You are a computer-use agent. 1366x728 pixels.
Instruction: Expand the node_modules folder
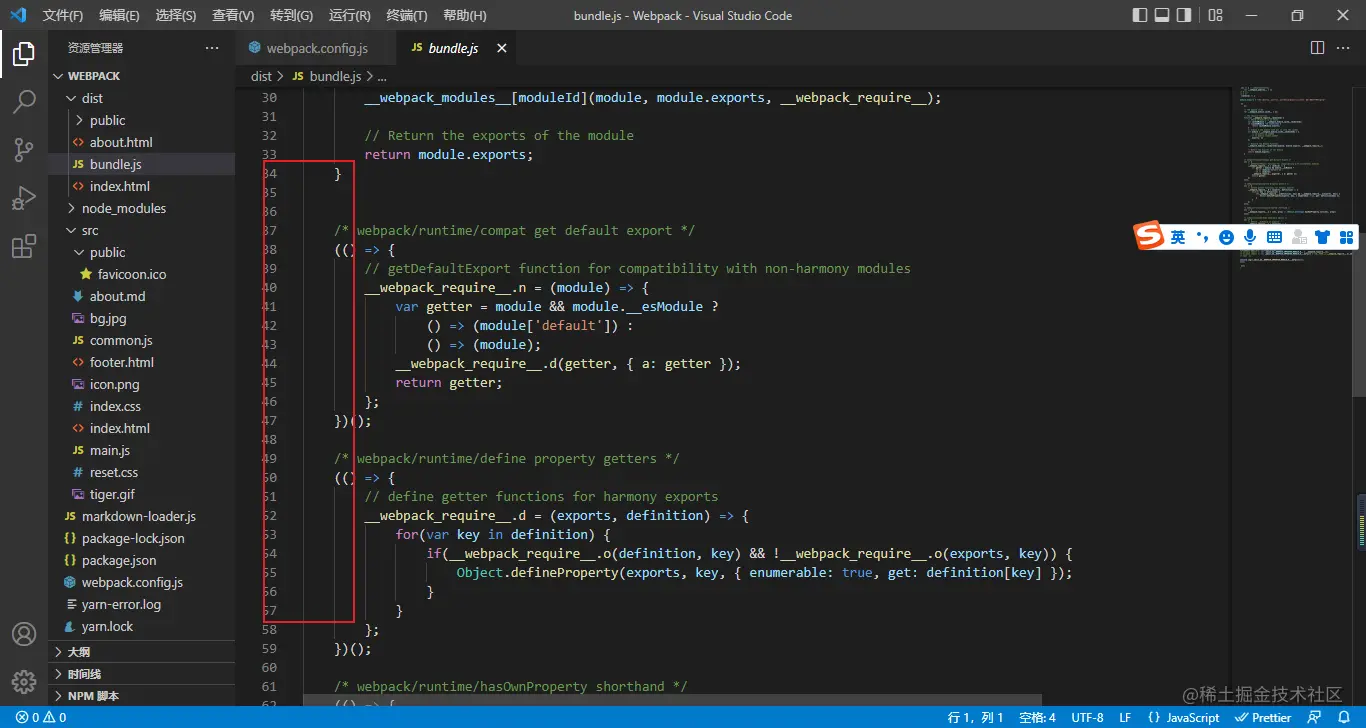[123, 208]
